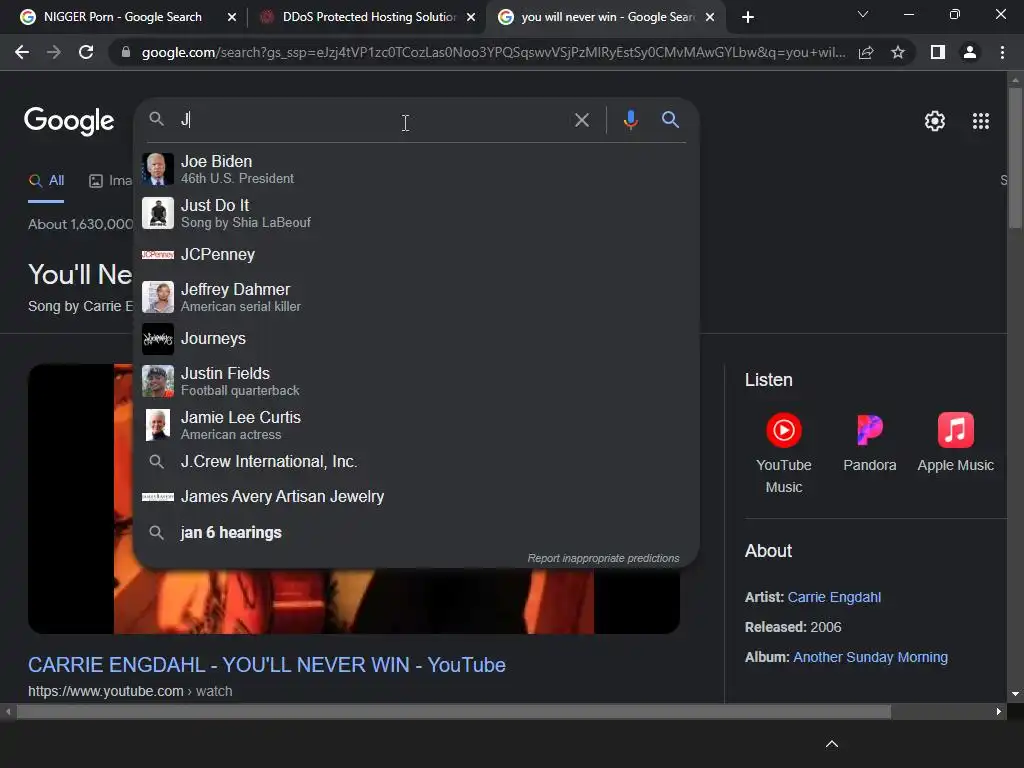Select the Images results tab
The width and height of the screenshot is (1024, 768).
111,181
